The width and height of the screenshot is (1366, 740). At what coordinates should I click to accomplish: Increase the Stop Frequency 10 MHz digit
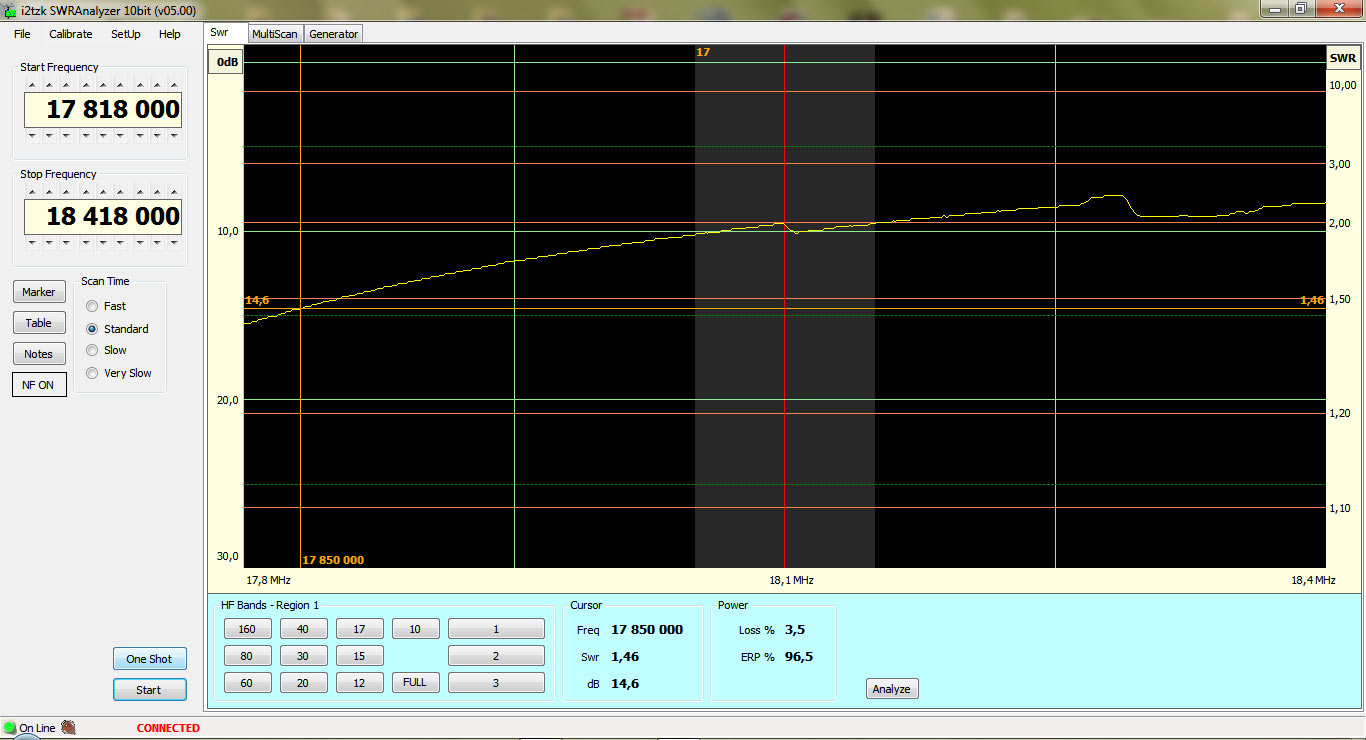coord(49,192)
